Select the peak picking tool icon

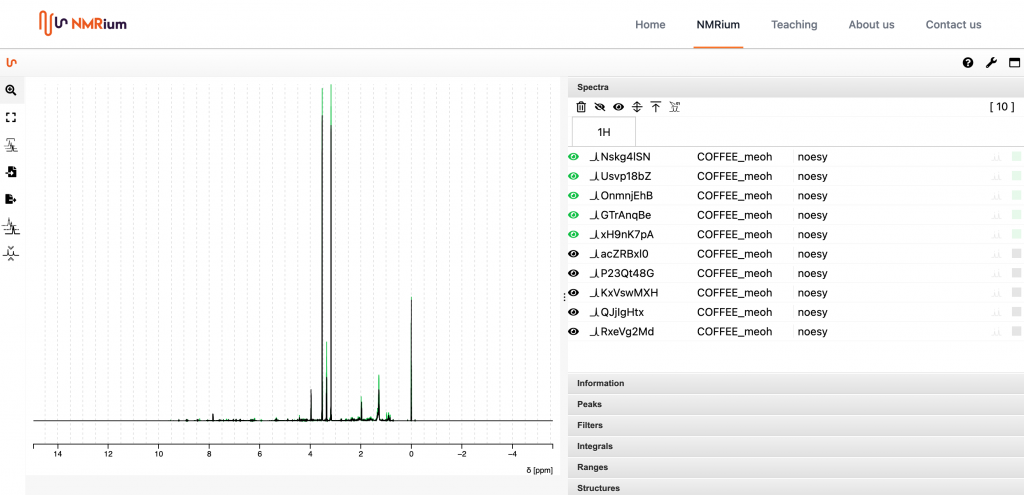[x=11, y=144]
